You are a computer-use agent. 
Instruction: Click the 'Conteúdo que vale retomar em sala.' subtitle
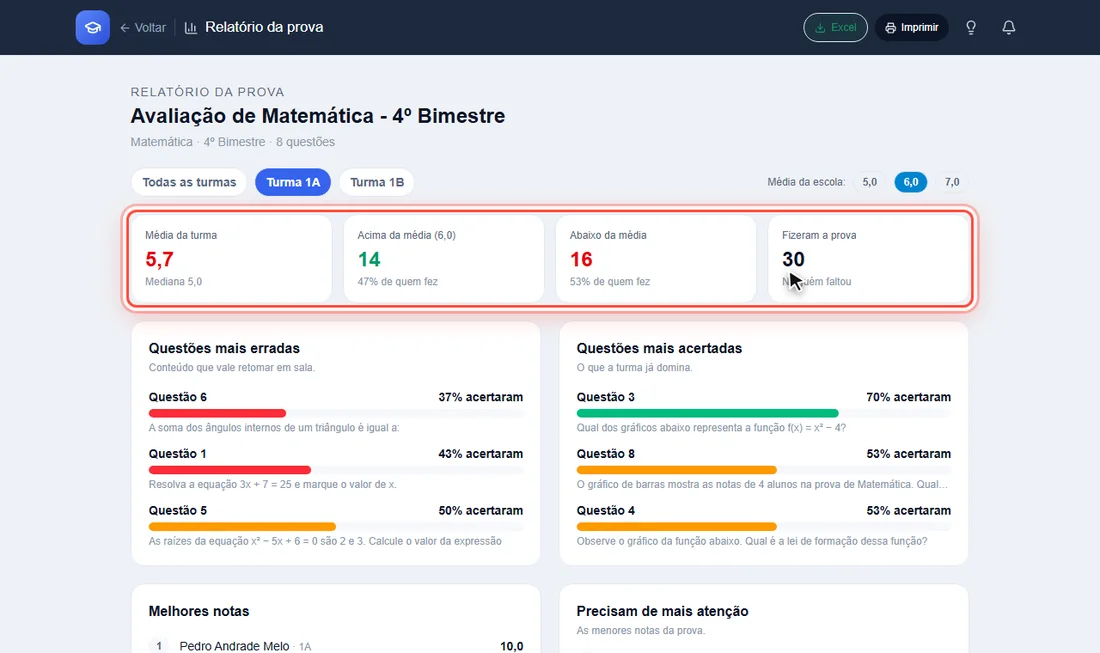232,368
